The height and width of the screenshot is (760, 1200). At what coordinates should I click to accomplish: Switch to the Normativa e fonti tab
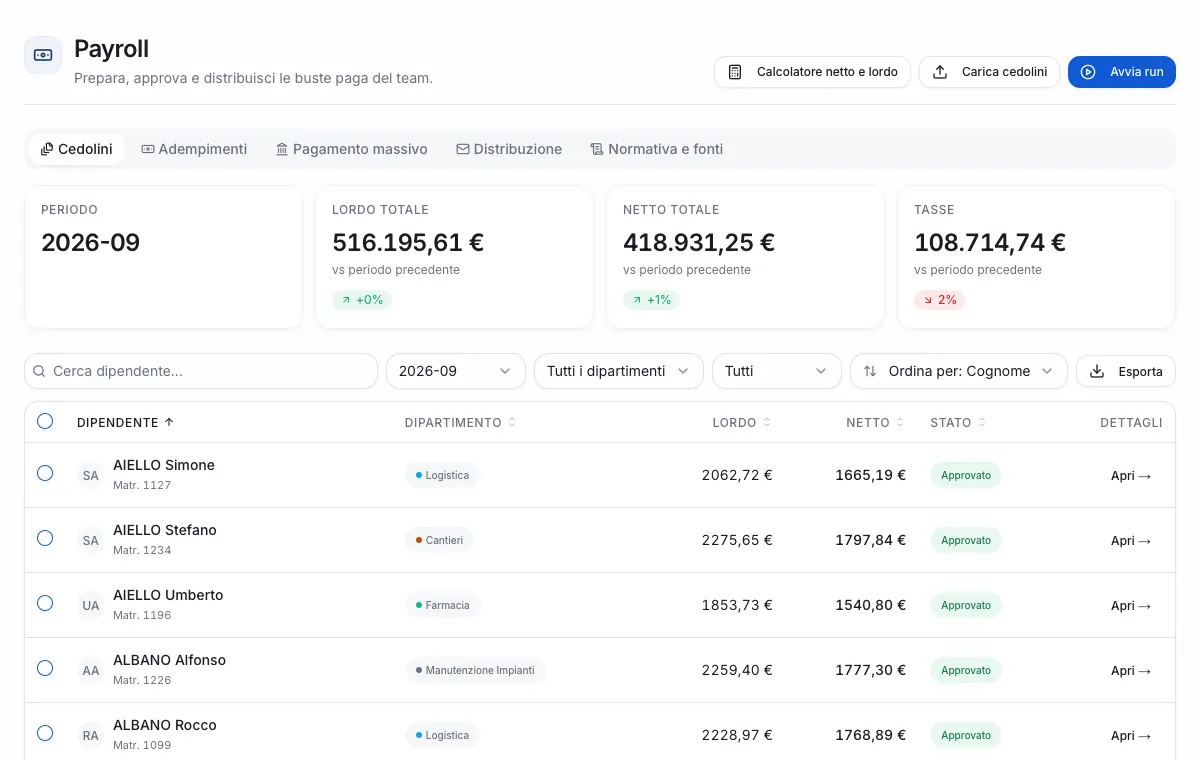[x=656, y=149]
